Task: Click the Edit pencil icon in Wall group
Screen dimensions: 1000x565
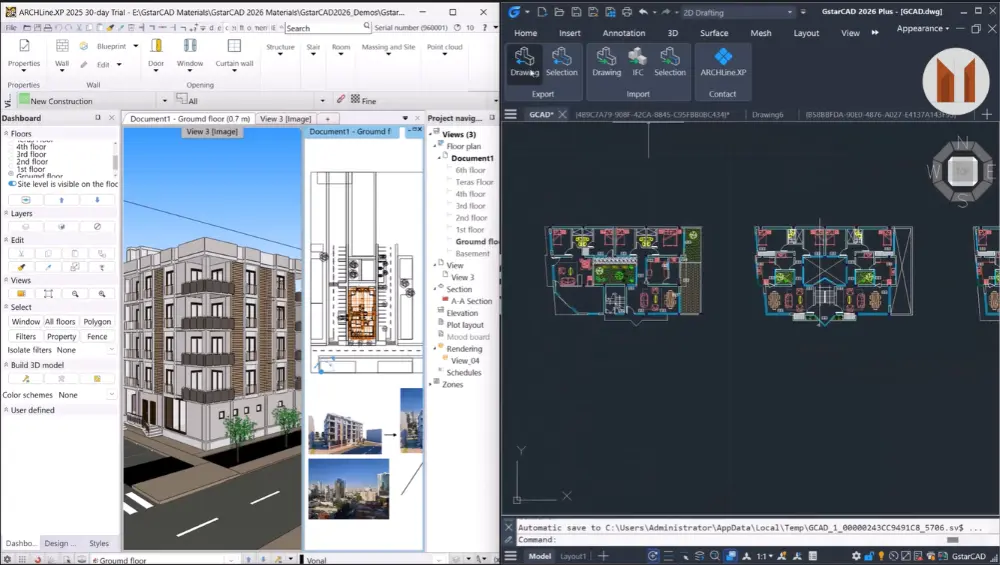Action: (x=84, y=64)
